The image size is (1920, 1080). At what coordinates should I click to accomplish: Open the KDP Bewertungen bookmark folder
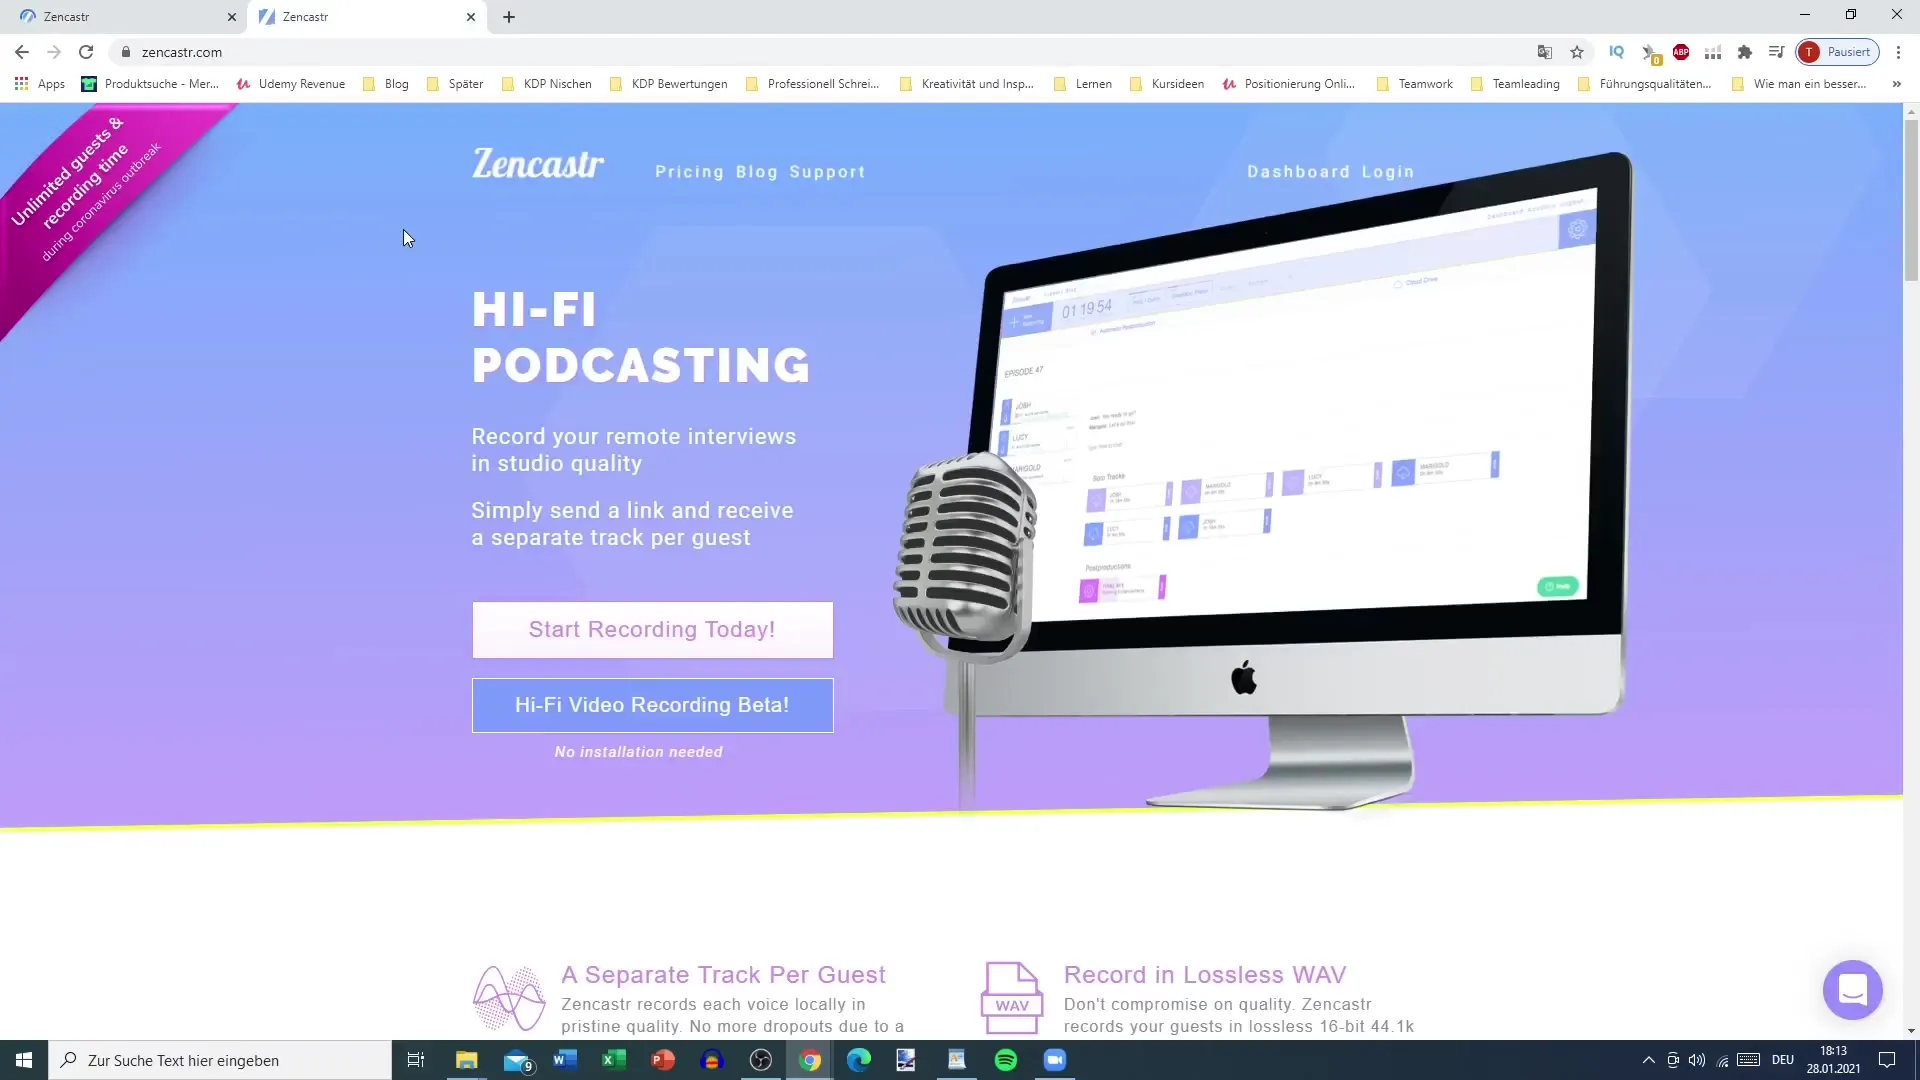(x=669, y=84)
